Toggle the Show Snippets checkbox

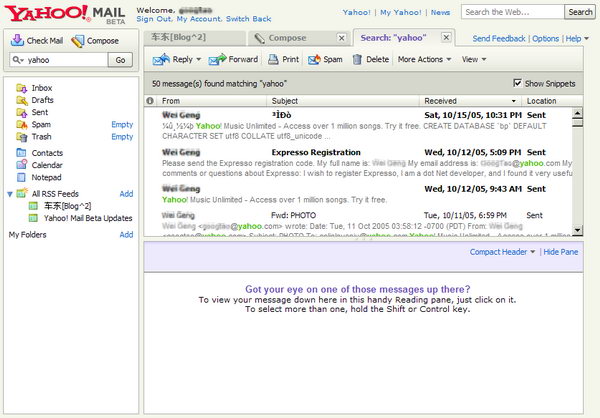point(517,83)
